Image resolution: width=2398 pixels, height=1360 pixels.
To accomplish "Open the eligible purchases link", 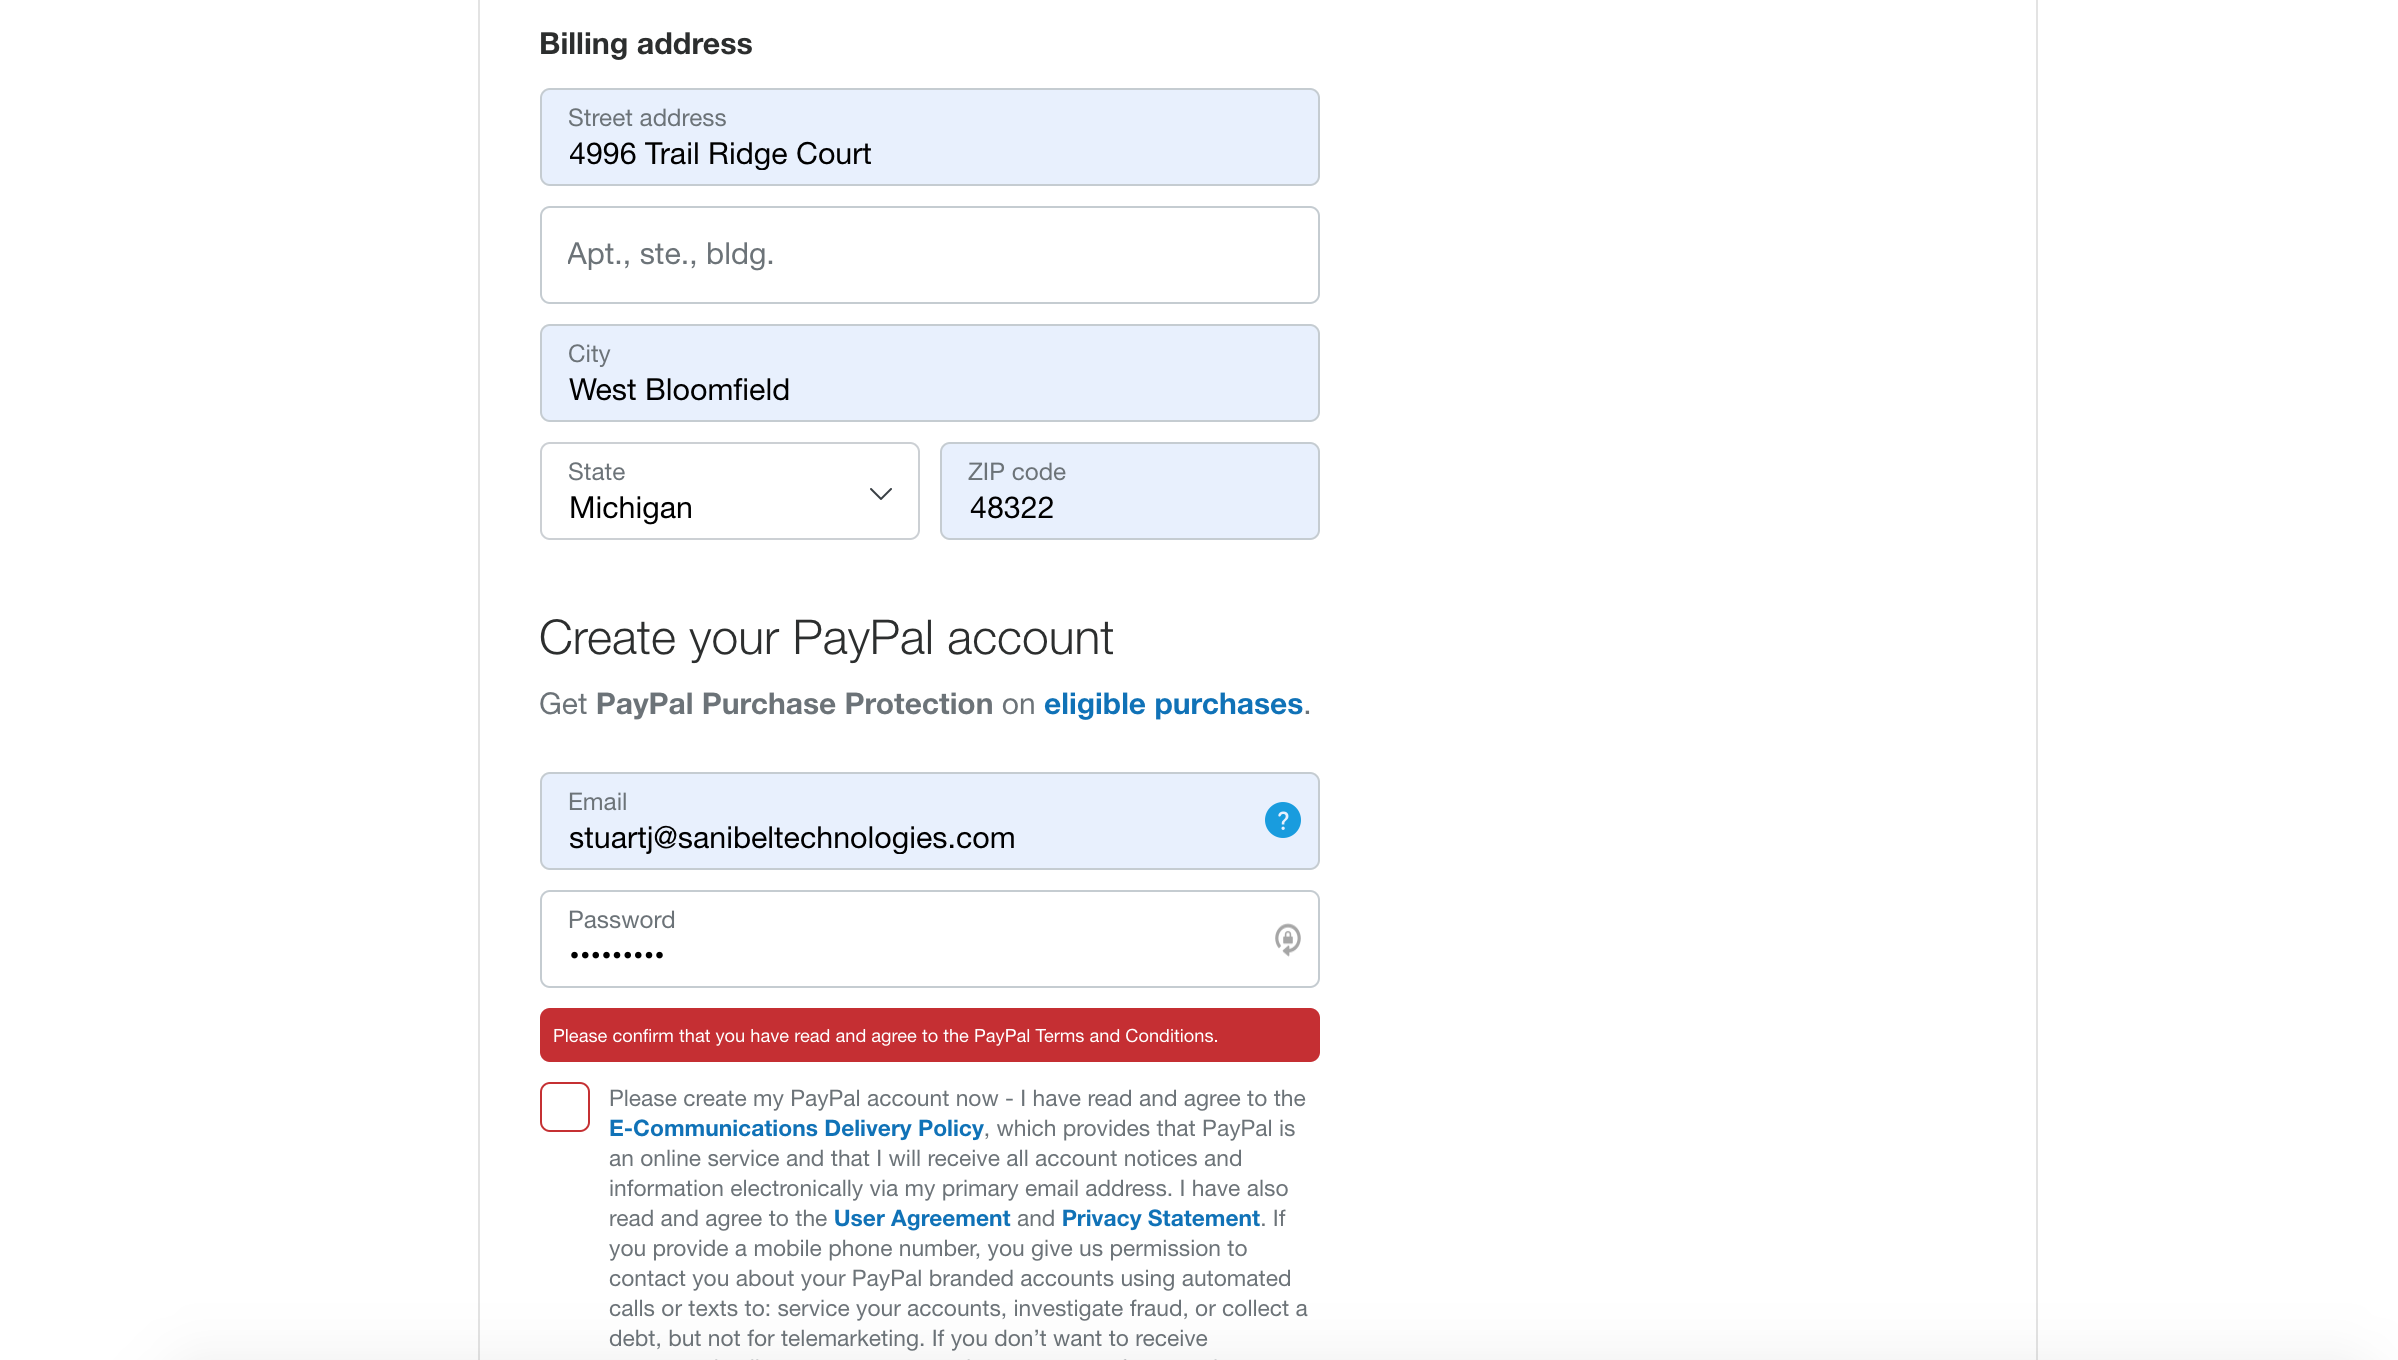I will pos(1172,704).
